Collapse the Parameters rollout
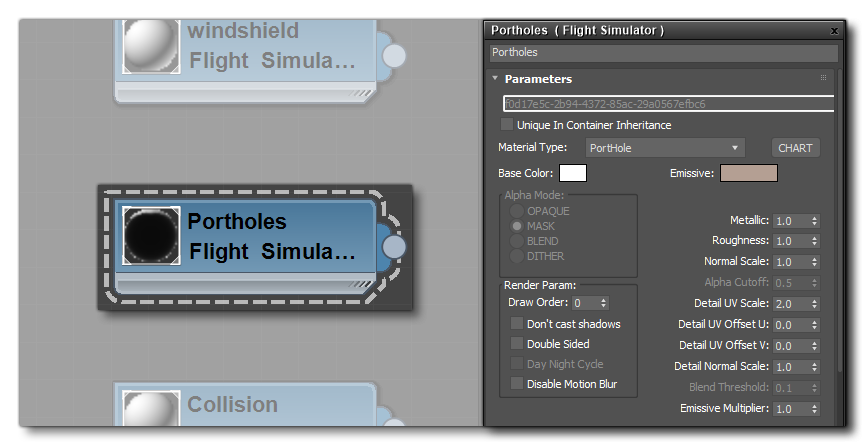The height and width of the screenshot is (446, 866). click(495, 78)
